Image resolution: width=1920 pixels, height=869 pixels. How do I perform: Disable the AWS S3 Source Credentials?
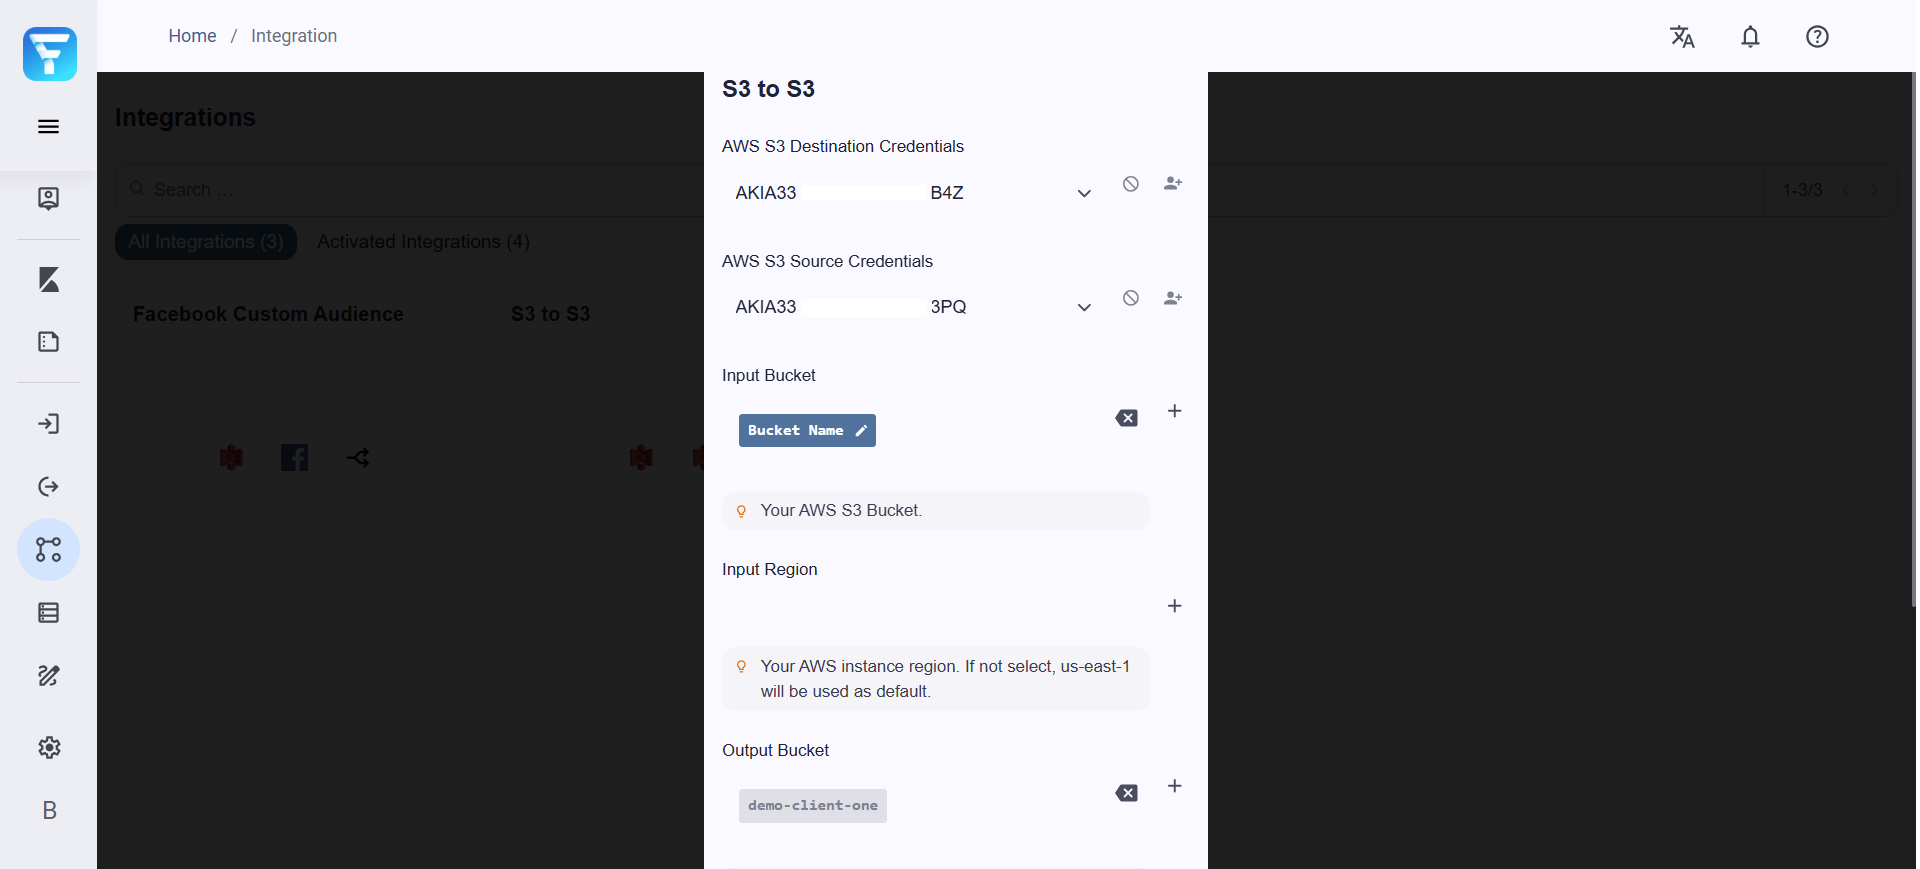click(1130, 297)
